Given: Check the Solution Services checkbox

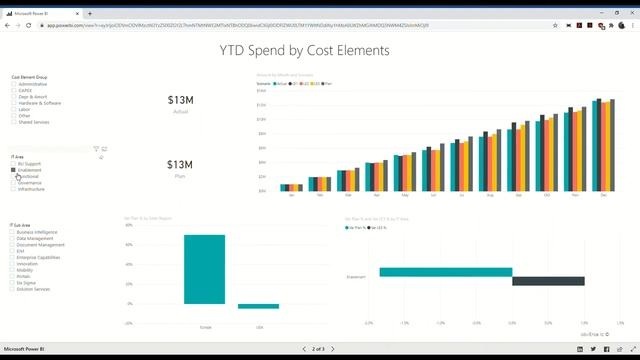Looking at the screenshot, I should (12, 289).
